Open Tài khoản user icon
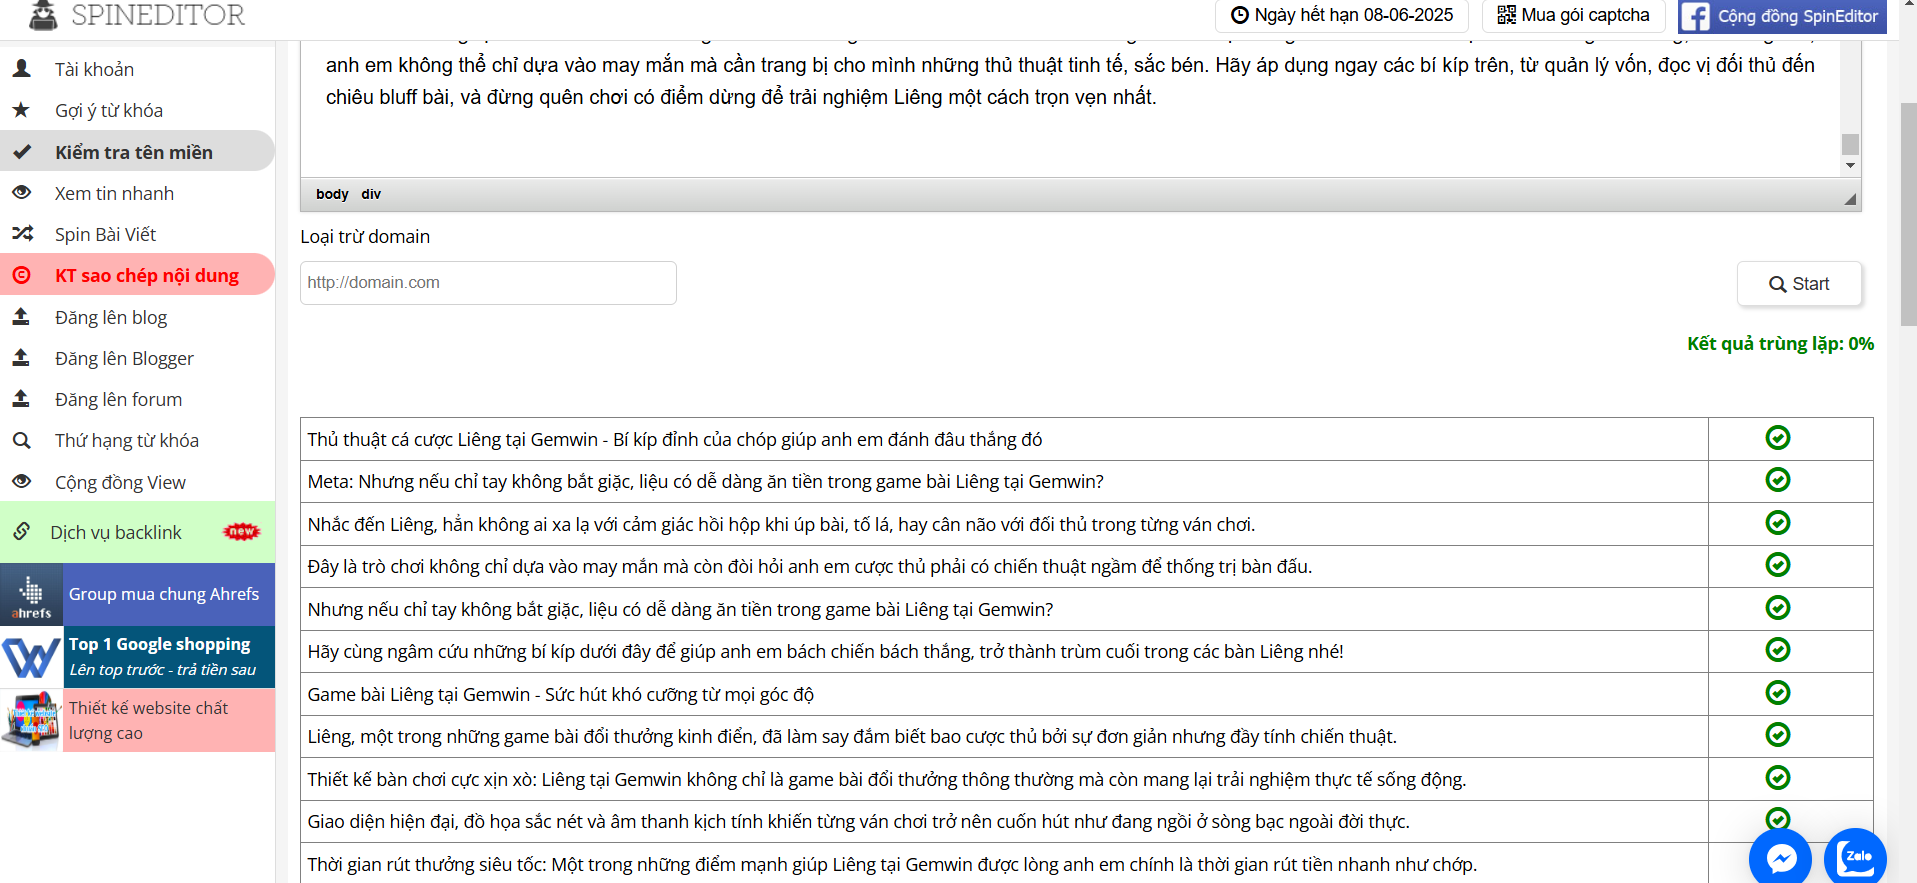Image resolution: width=1917 pixels, height=883 pixels. [21, 69]
